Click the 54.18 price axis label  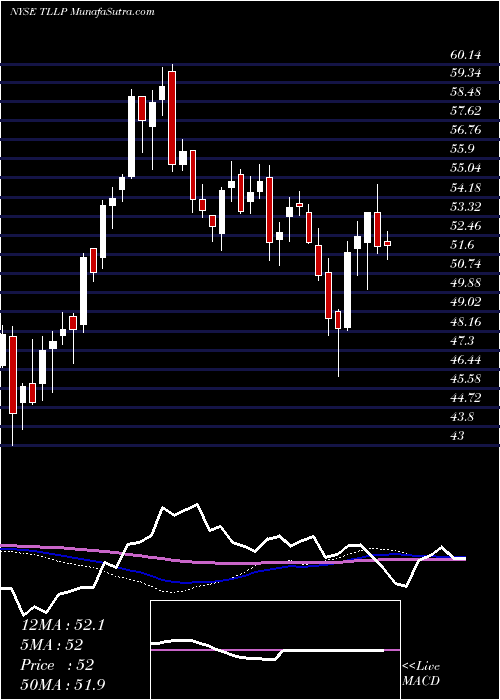[x=466, y=188]
